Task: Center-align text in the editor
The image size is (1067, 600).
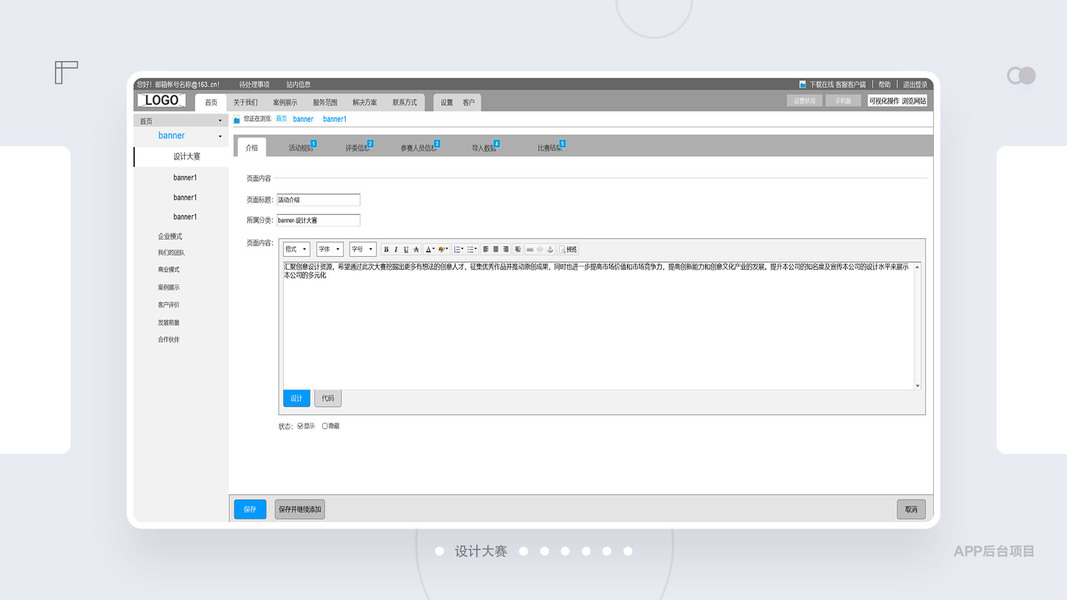Action: [x=495, y=250]
